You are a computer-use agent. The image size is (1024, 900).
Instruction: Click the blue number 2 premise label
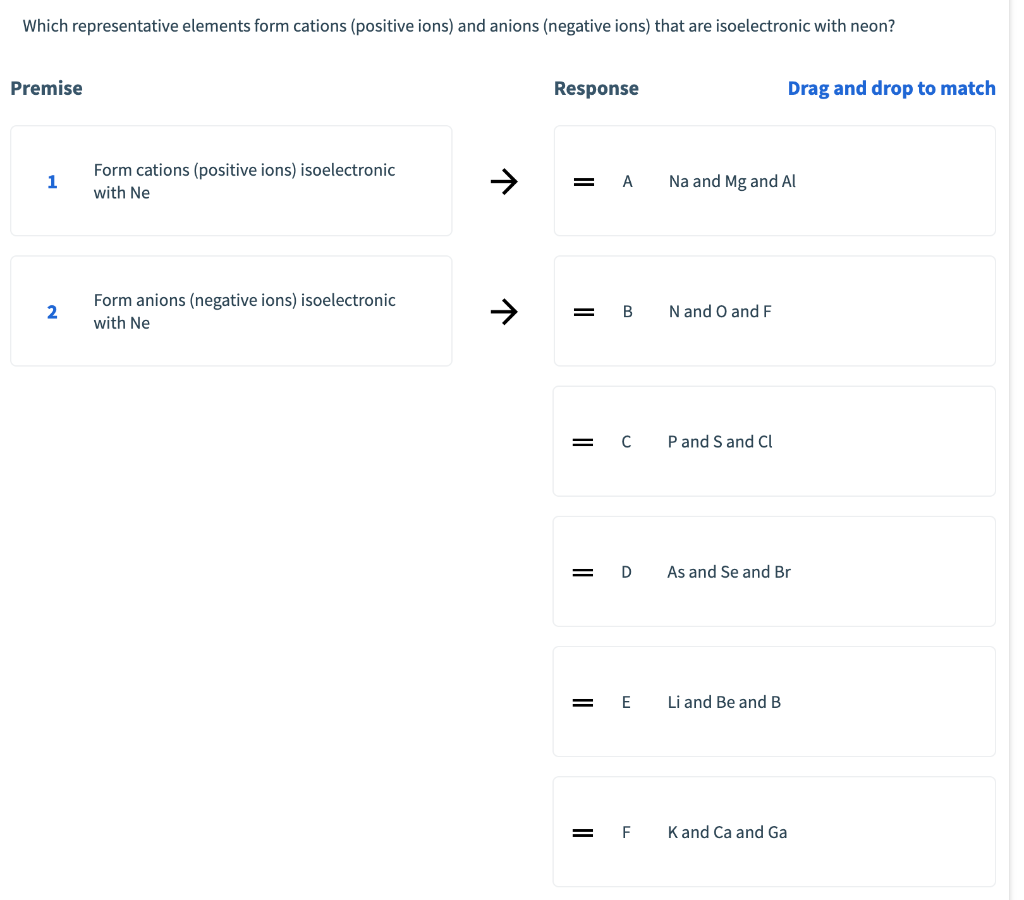click(x=52, y=312)
